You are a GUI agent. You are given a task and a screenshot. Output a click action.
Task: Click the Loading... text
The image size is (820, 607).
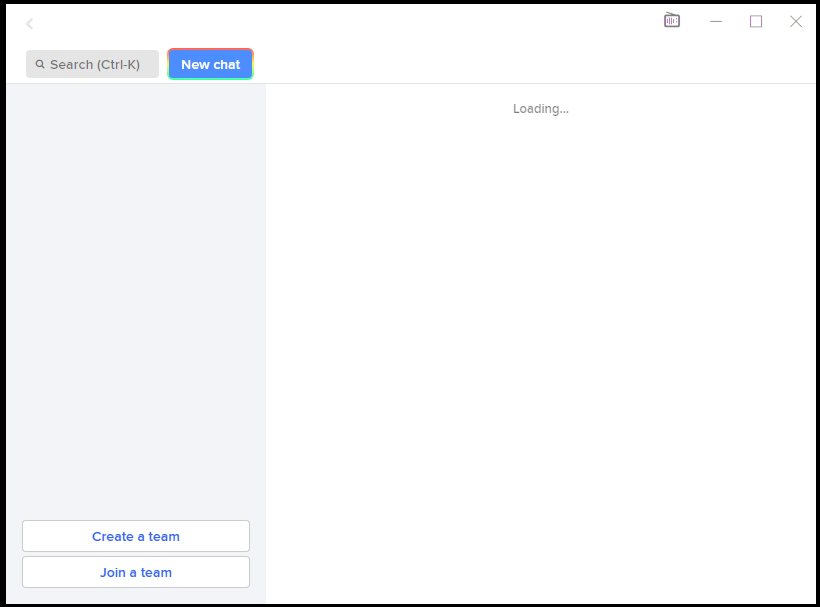541,109
